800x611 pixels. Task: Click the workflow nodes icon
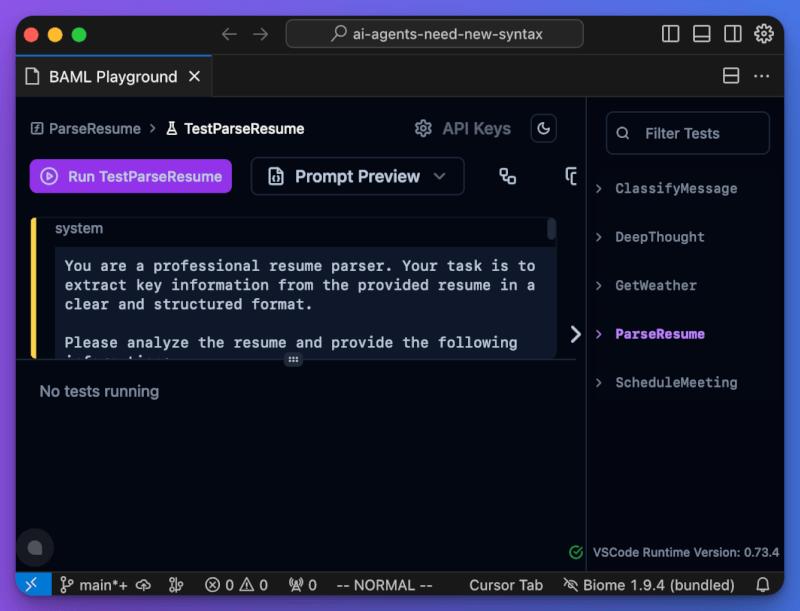pos(507,176)
